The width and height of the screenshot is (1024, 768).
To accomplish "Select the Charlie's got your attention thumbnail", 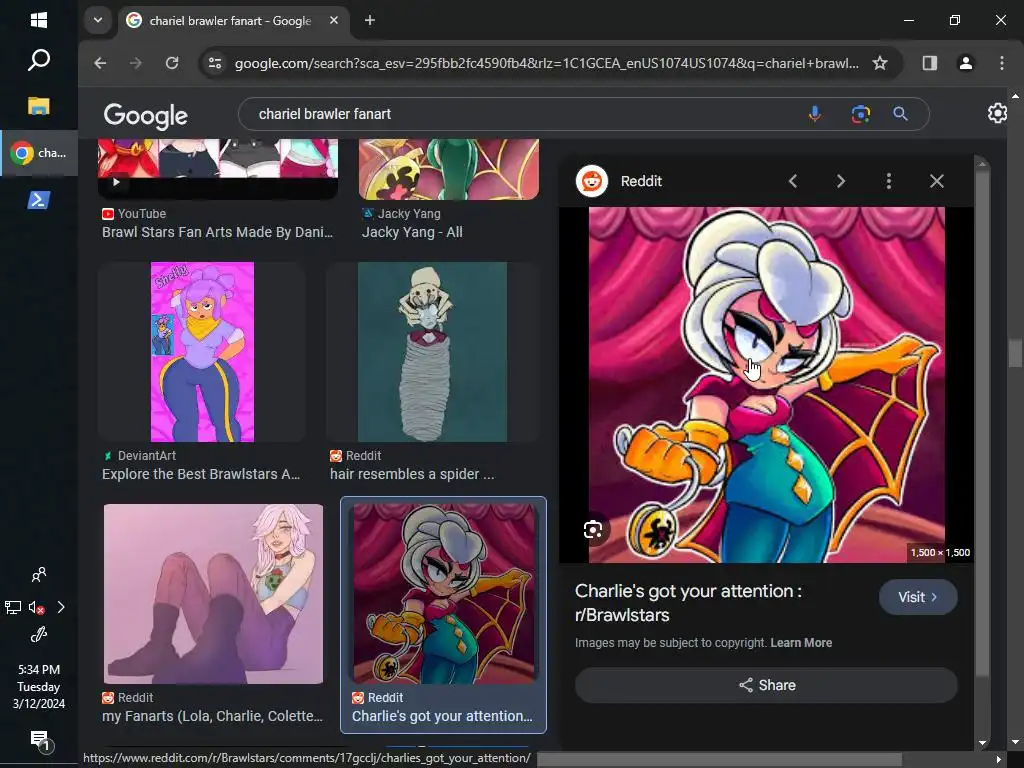I will tap(443, 594).
